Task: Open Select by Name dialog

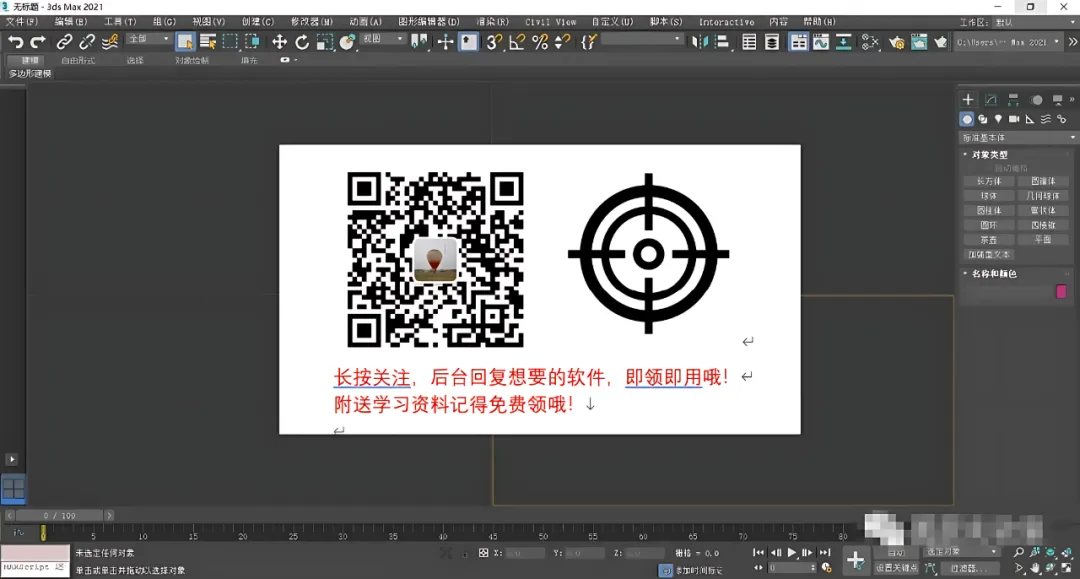Action: (208, 42)
